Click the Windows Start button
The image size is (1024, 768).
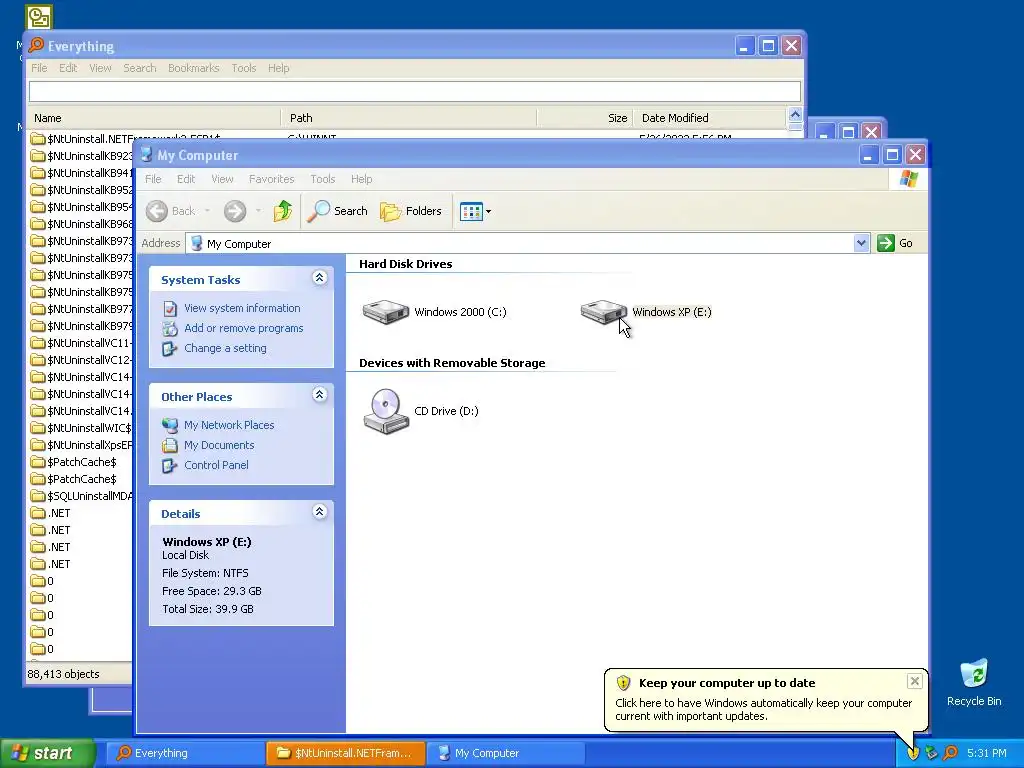47,753
